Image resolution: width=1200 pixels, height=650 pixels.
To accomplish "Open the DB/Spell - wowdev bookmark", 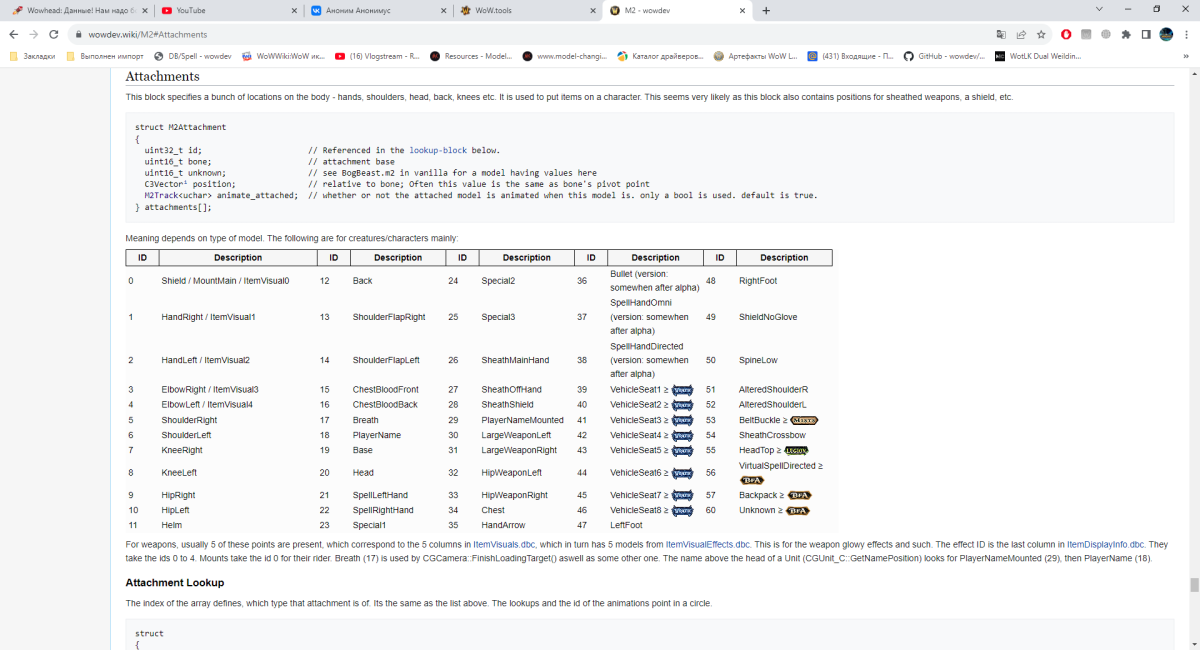I will pos(195,56).
